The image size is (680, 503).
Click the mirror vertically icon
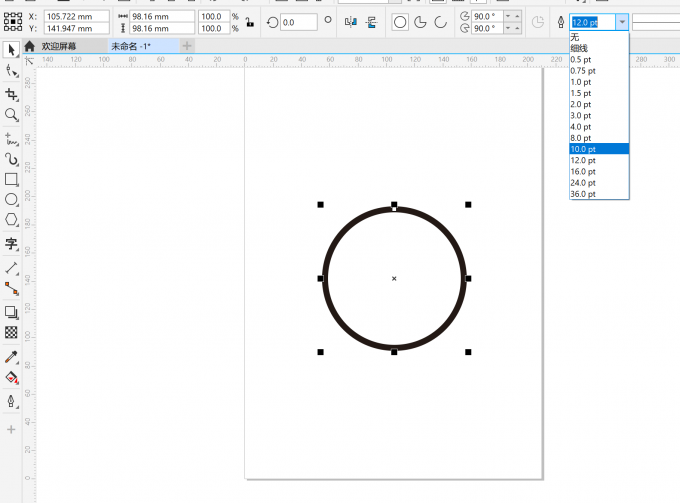372,22
